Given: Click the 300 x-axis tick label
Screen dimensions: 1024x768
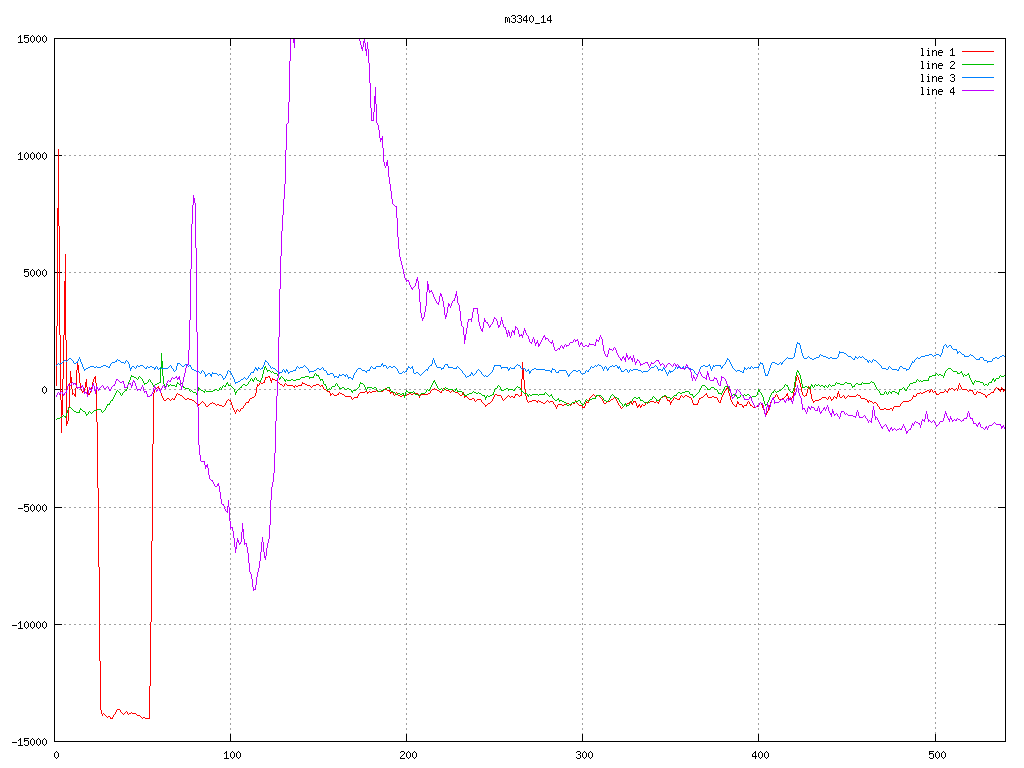Looking at the screenshot, I should point(583,755).
